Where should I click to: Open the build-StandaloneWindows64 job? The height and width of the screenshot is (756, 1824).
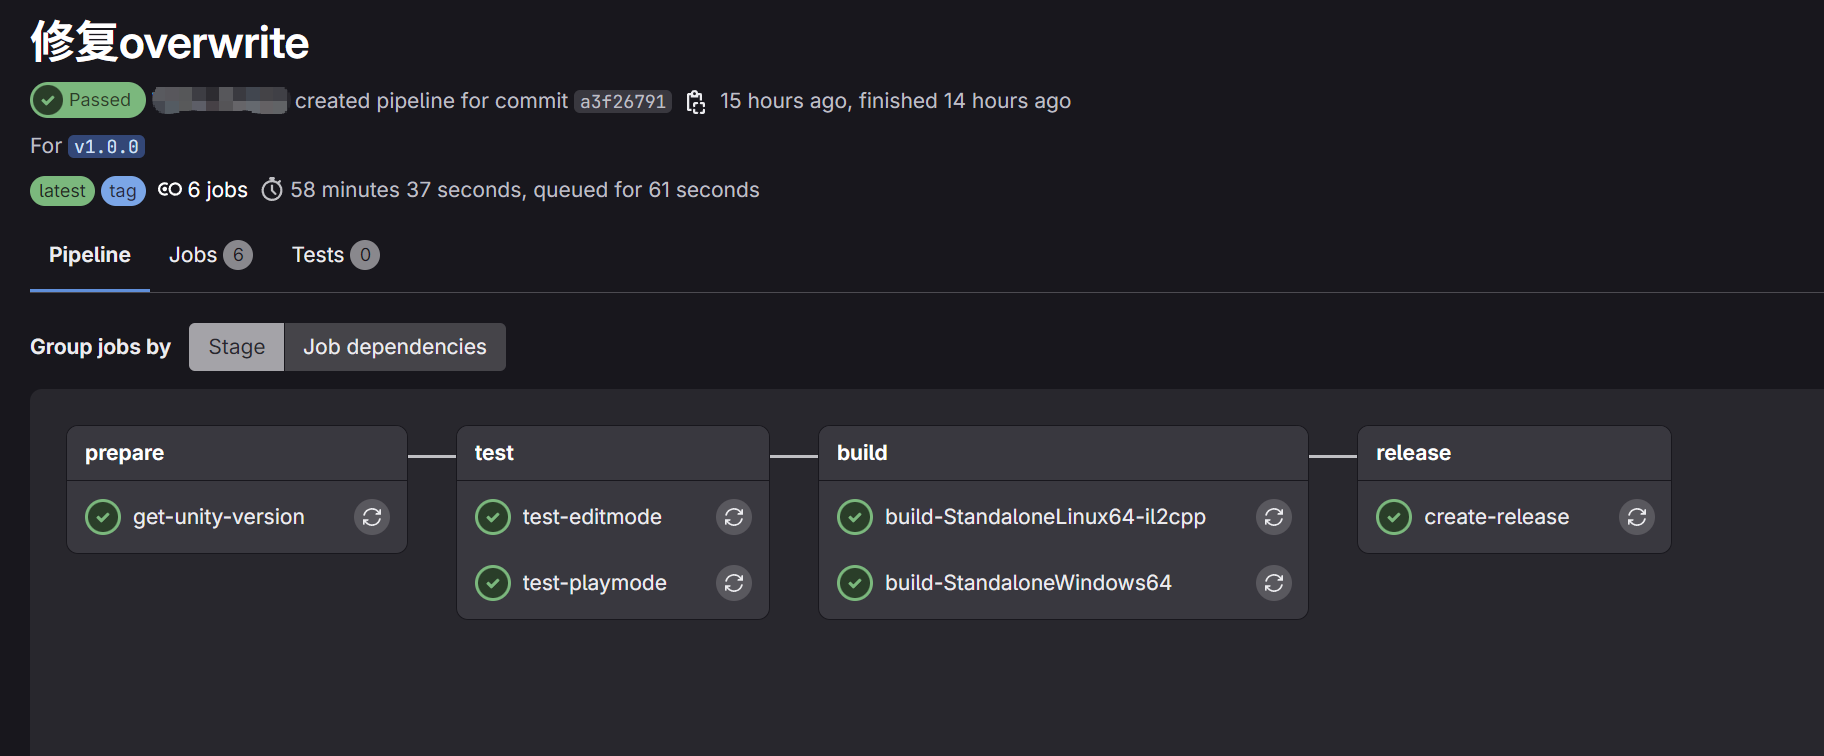point(1027,583)
